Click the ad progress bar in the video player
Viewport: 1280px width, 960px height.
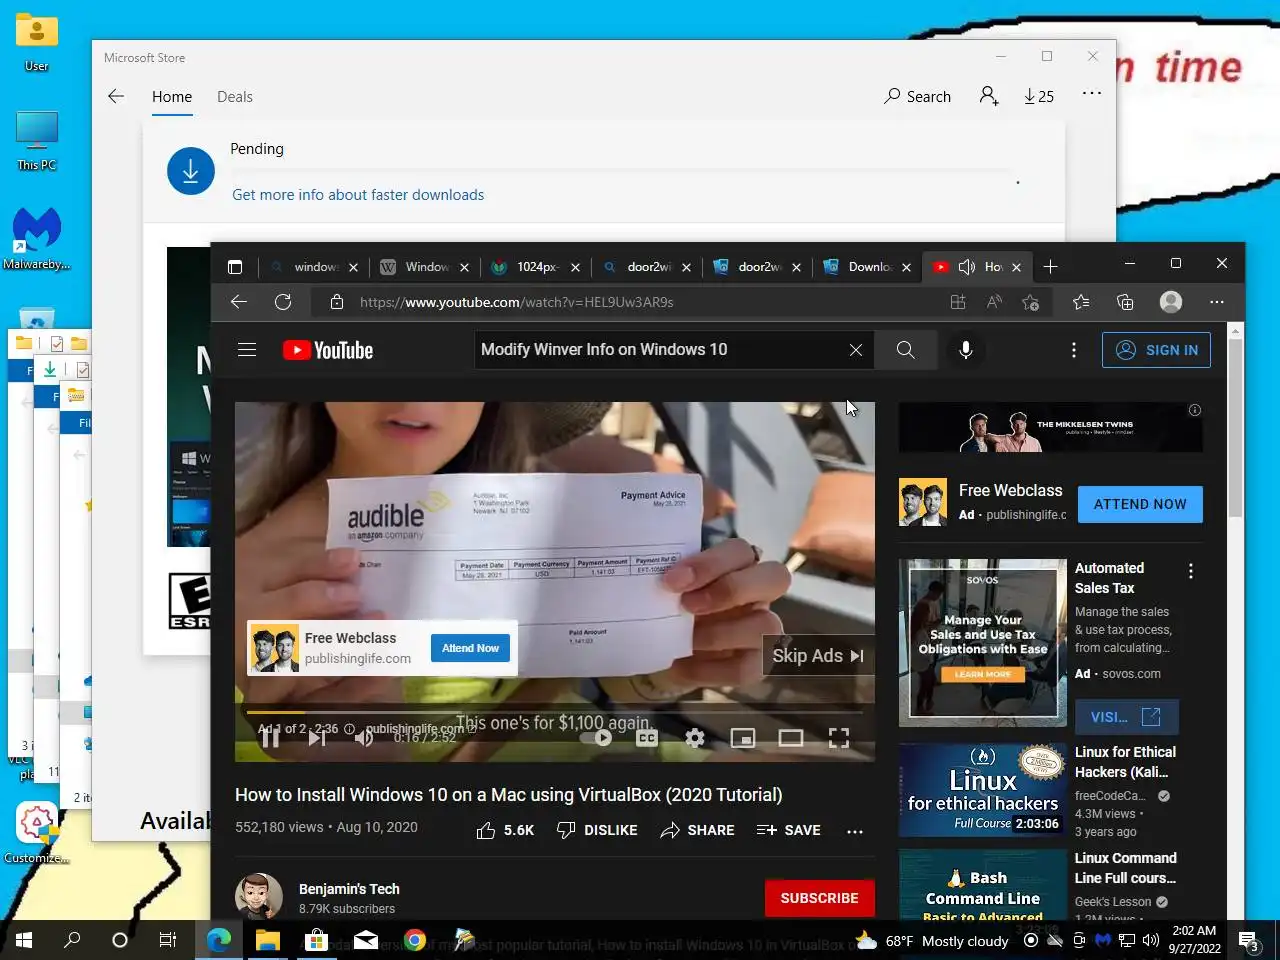[x=555, y=713]
